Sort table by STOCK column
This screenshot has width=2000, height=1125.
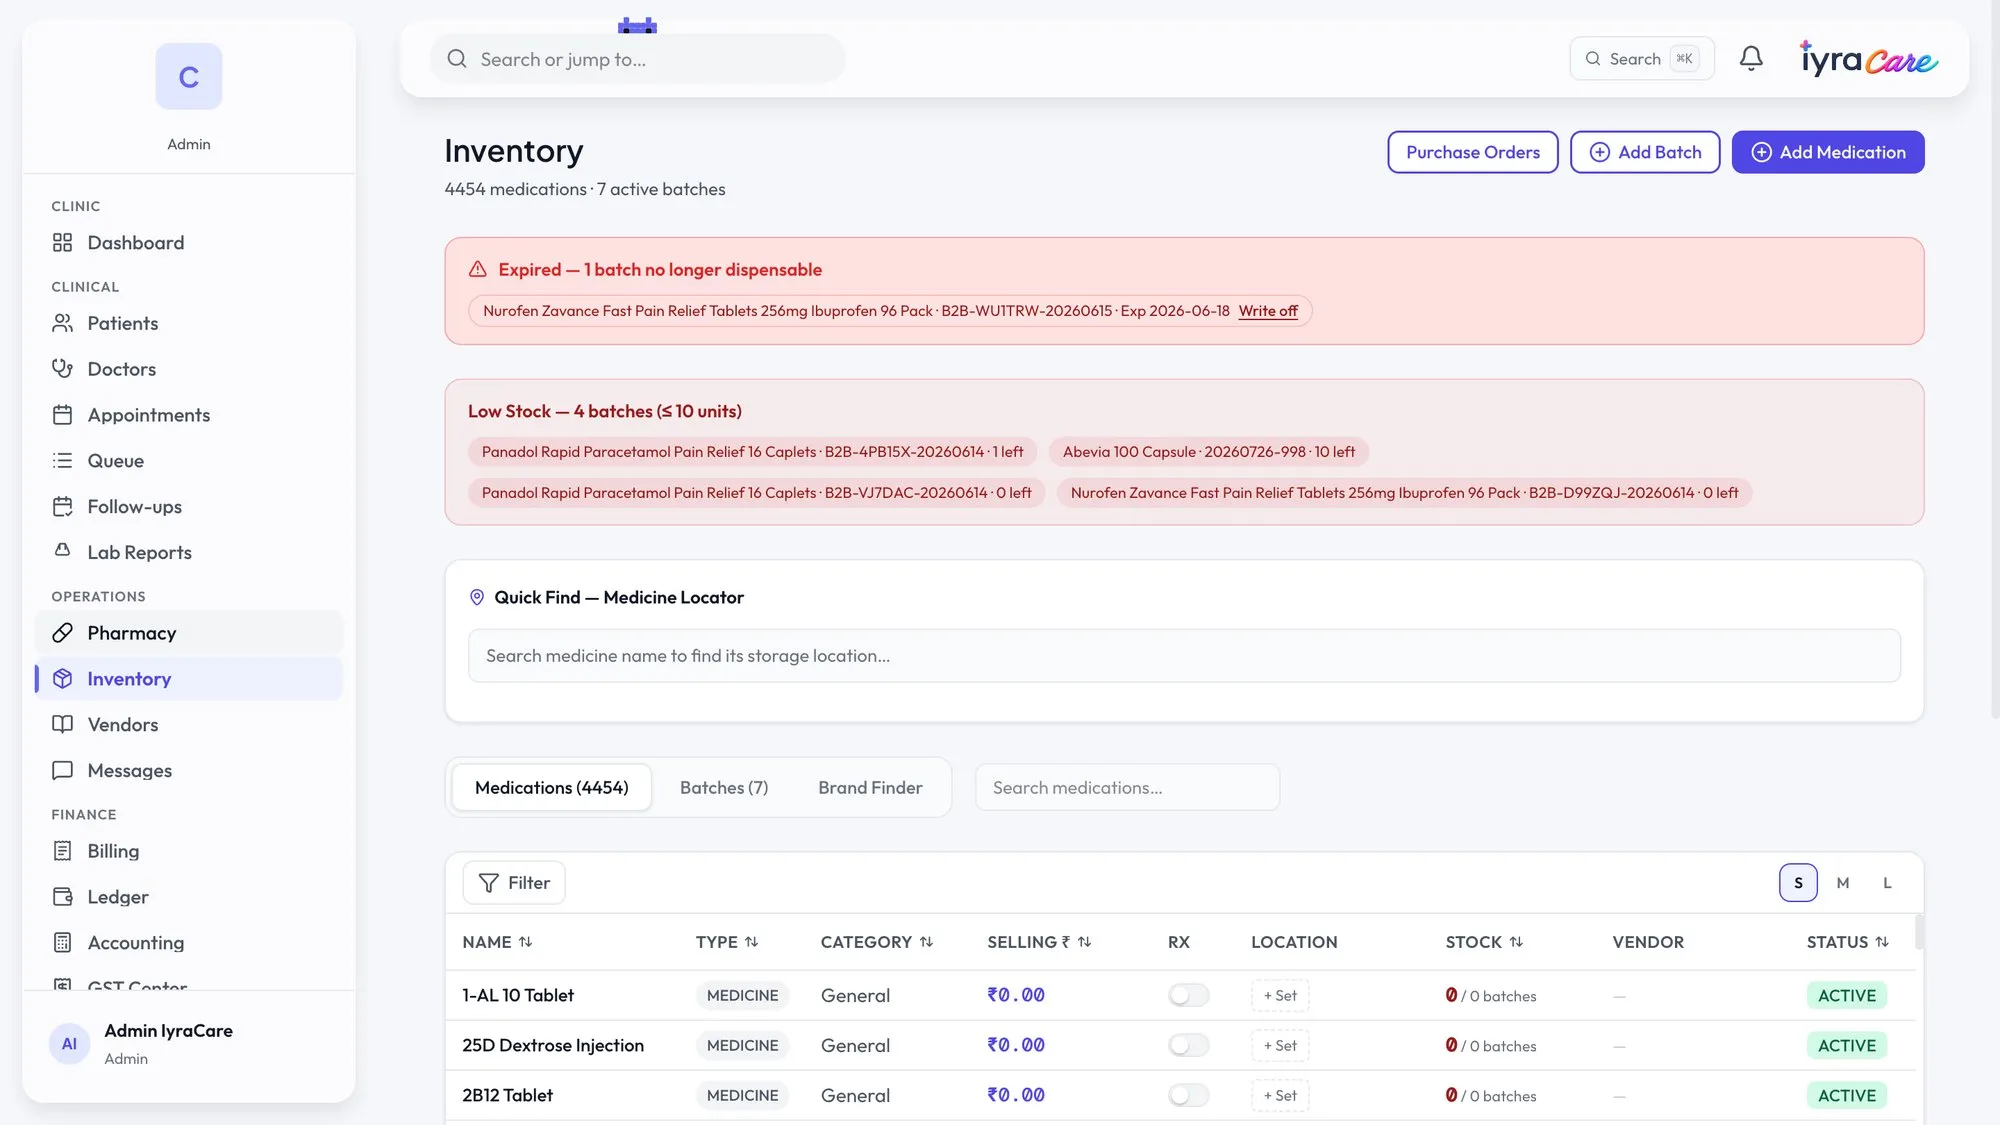[x=1484, y=942]
